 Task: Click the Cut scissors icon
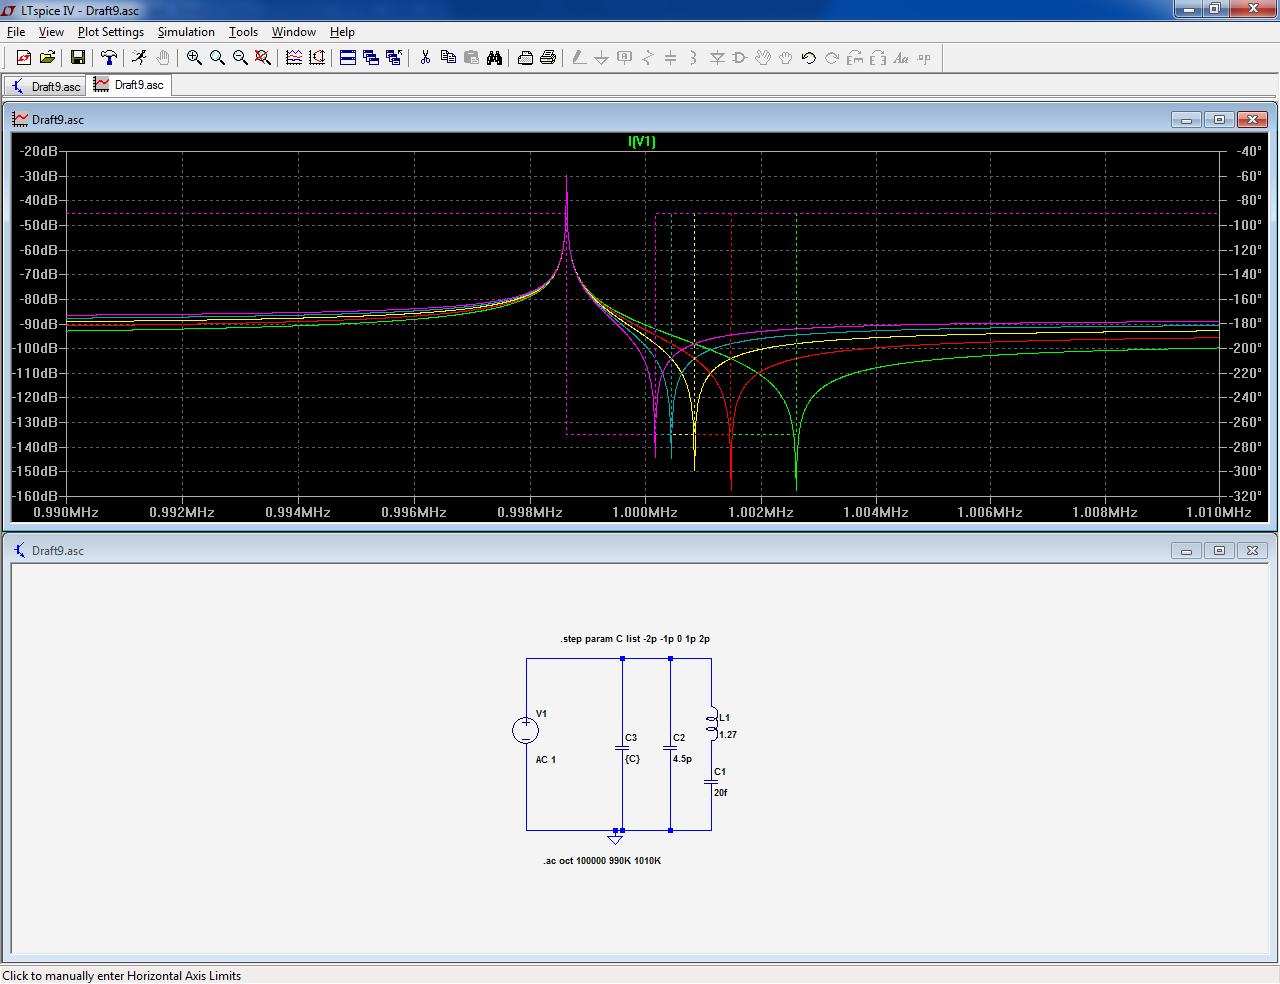pos(425,58)
